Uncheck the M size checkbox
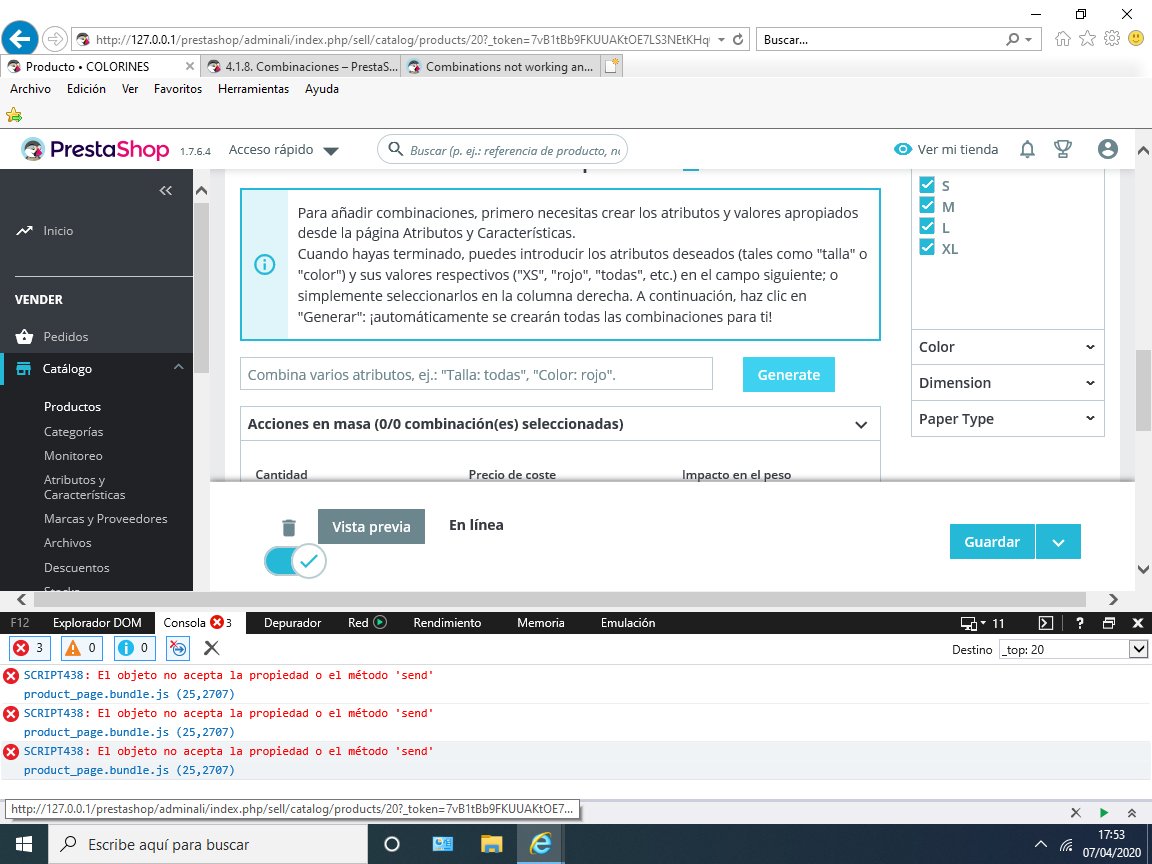The image size is (1152, 864). click(x=927, y=206)
